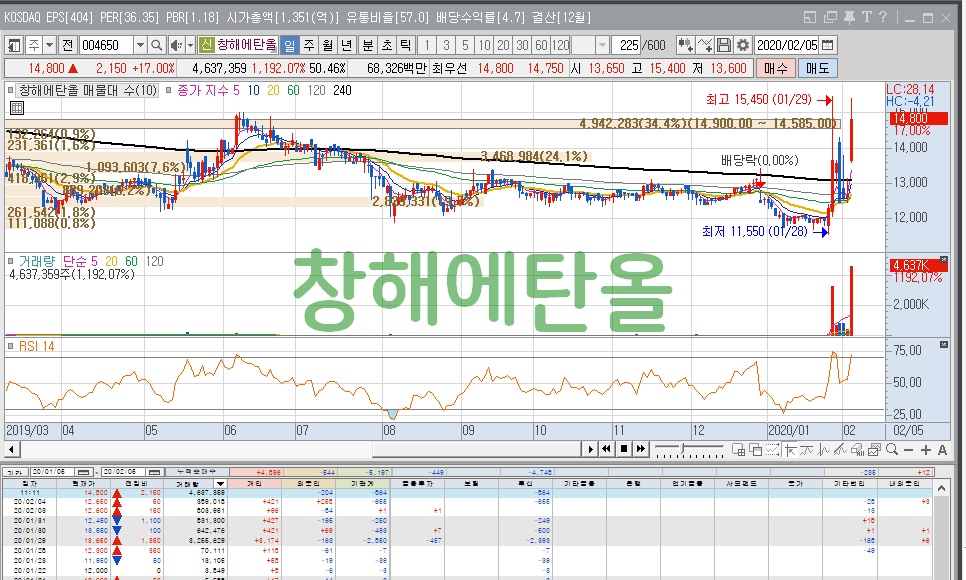Click the rewind button in replay controls
This screenshot has height=580, width=966.
click(606, 449)
